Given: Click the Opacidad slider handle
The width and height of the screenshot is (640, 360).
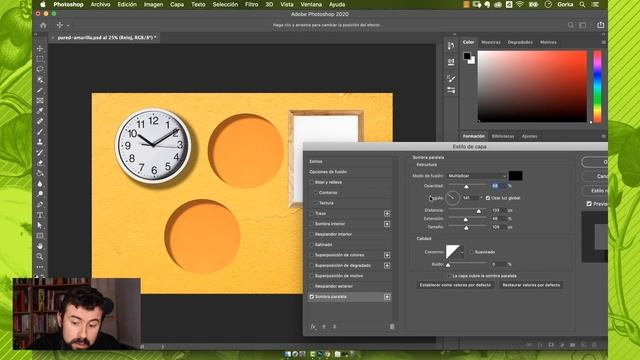Looking at the screenshot, I should tap(466, 187).
